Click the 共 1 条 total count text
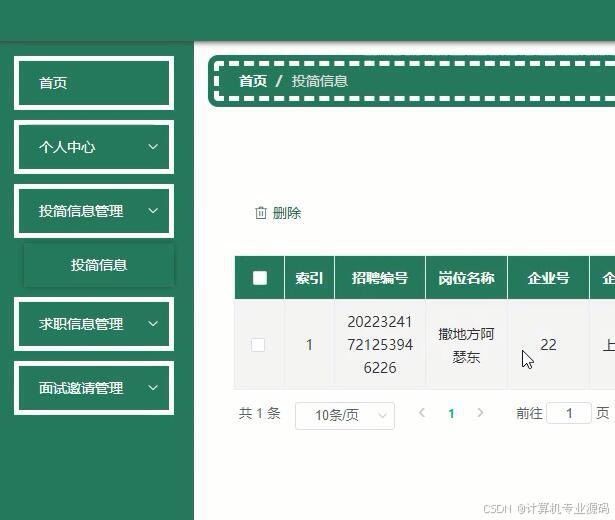This screenshot has height=520, width=615. click(259, 413)
